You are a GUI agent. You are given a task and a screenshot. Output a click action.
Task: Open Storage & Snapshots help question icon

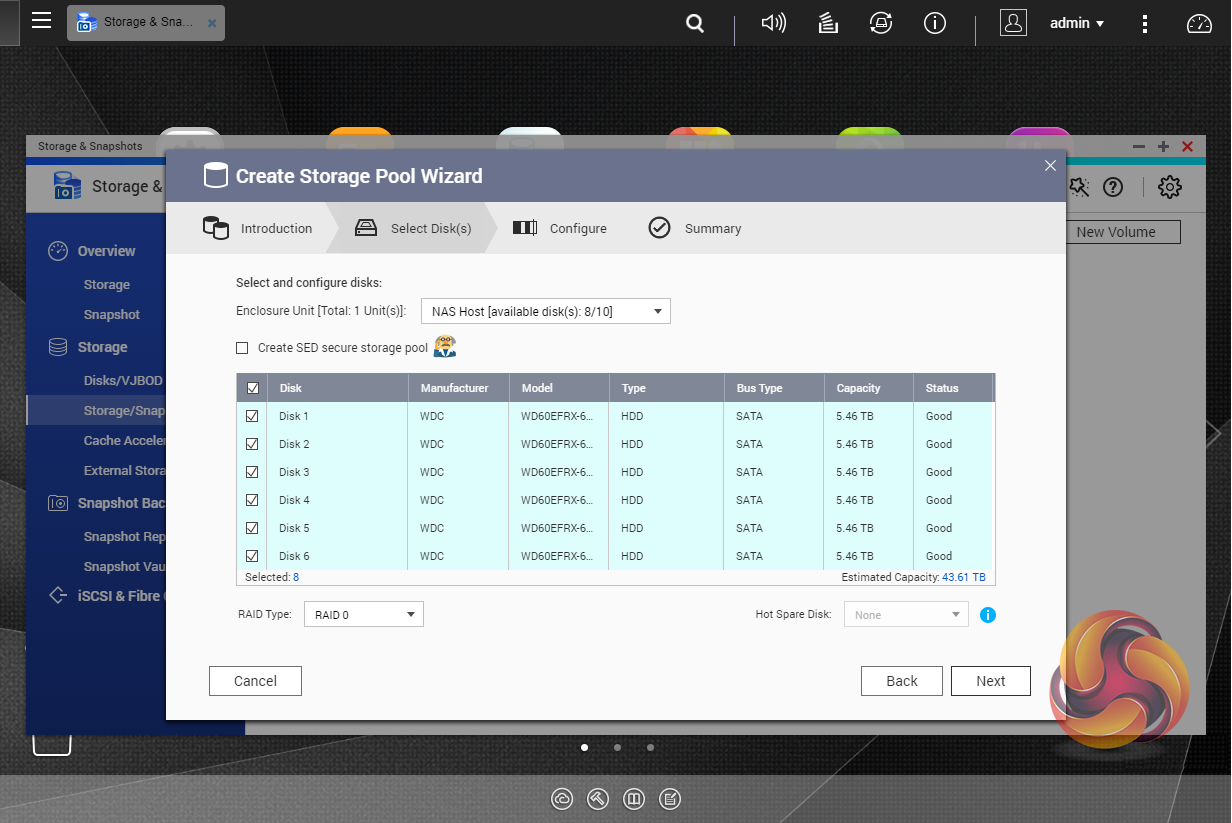(1113, 187)
